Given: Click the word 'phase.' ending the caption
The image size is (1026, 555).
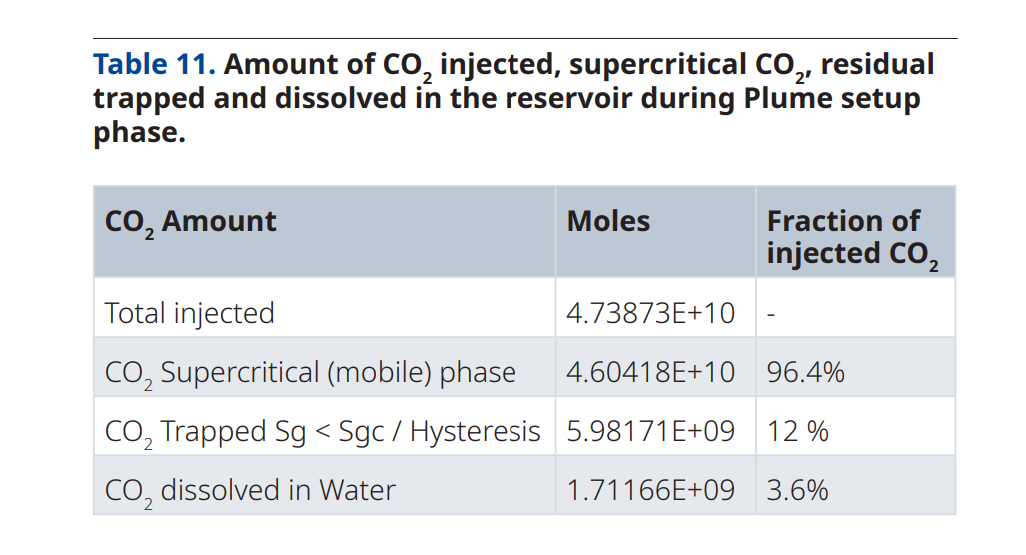Looking at the screenshot, I should coord(139,132).
